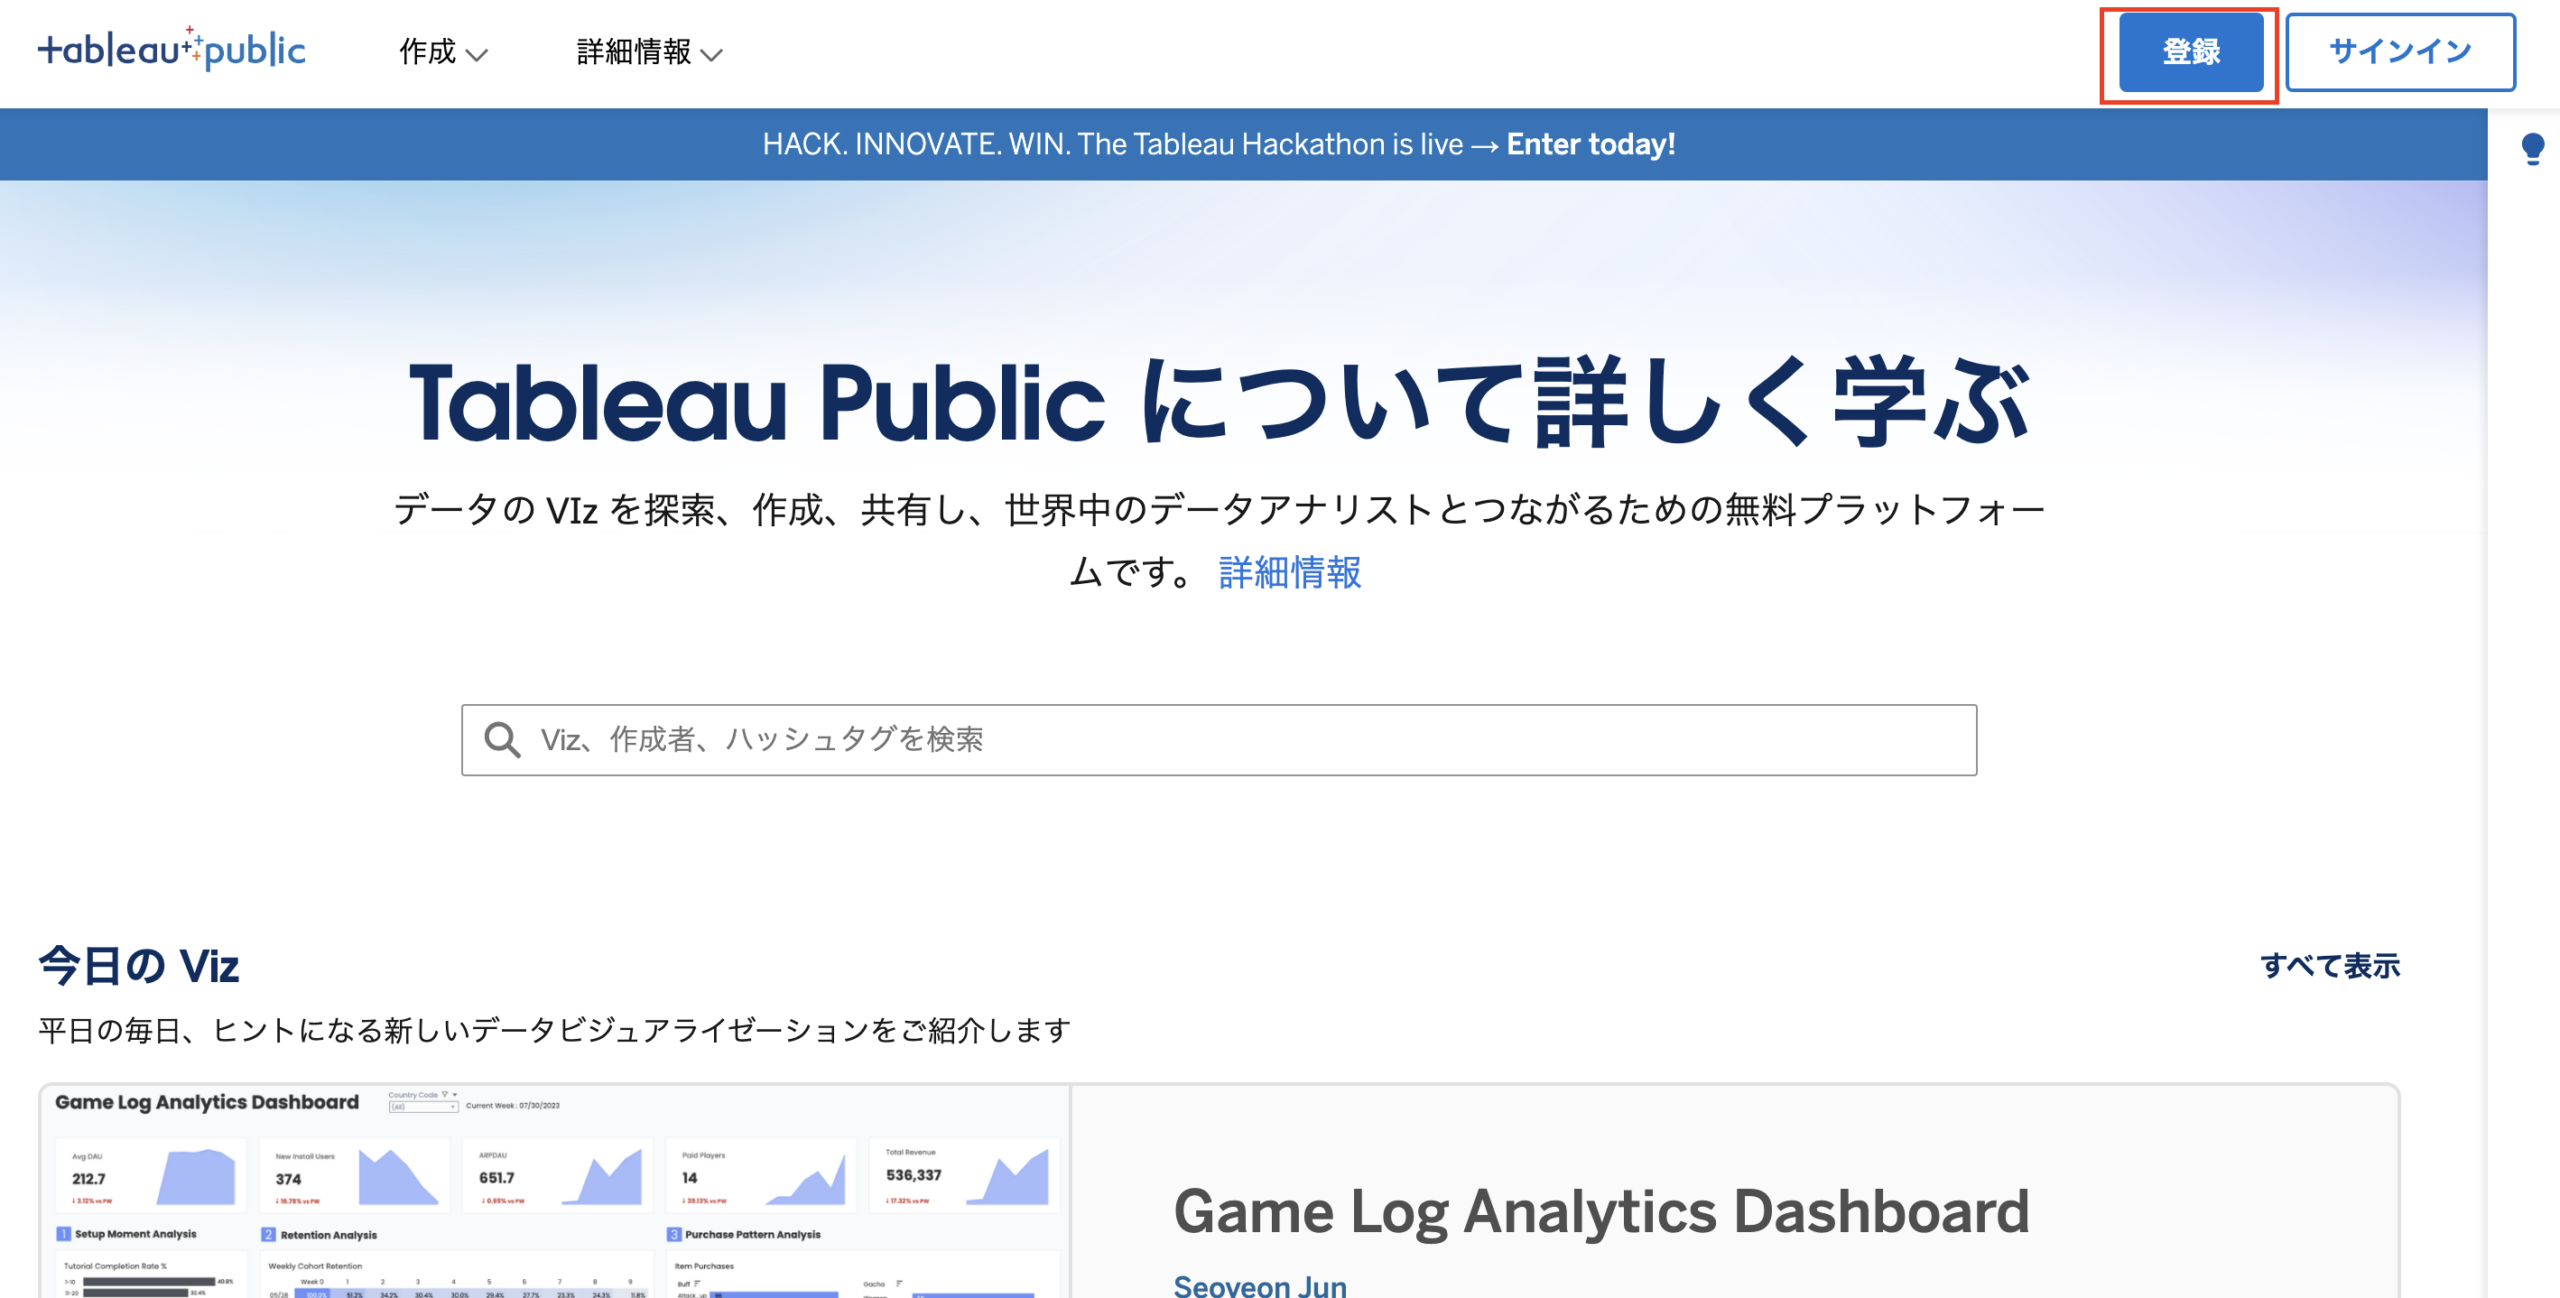Focus the Viz search input field
This screenshot has height=1298, width=2560.
(x=1240, y=740)
